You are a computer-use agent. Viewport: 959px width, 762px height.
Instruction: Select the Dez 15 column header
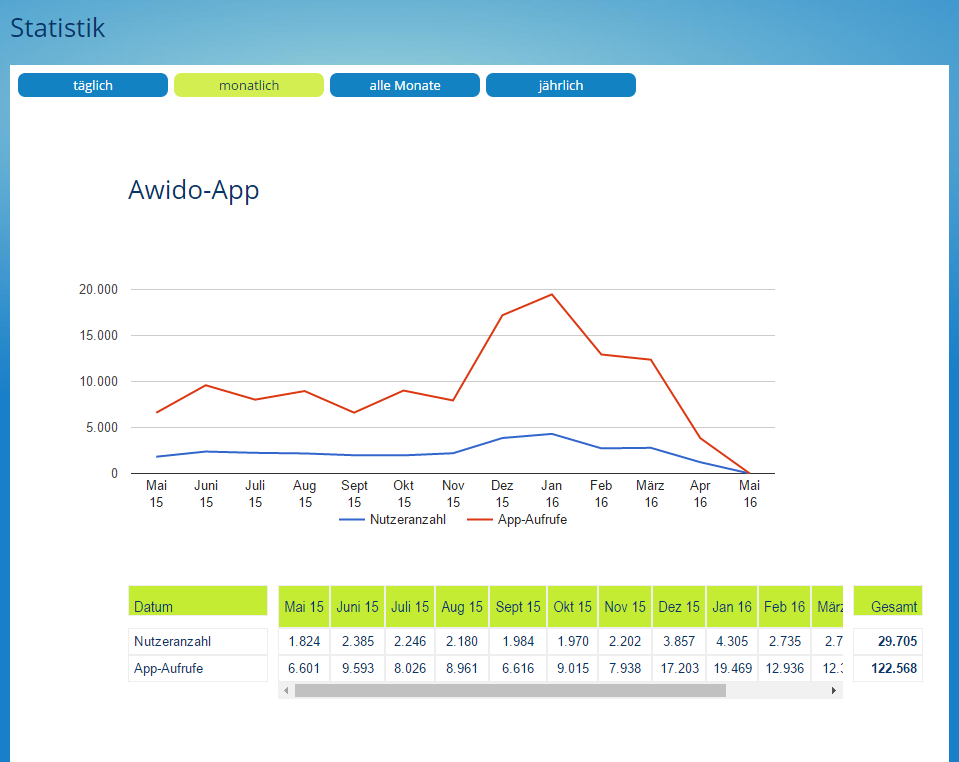pos(679,607)
